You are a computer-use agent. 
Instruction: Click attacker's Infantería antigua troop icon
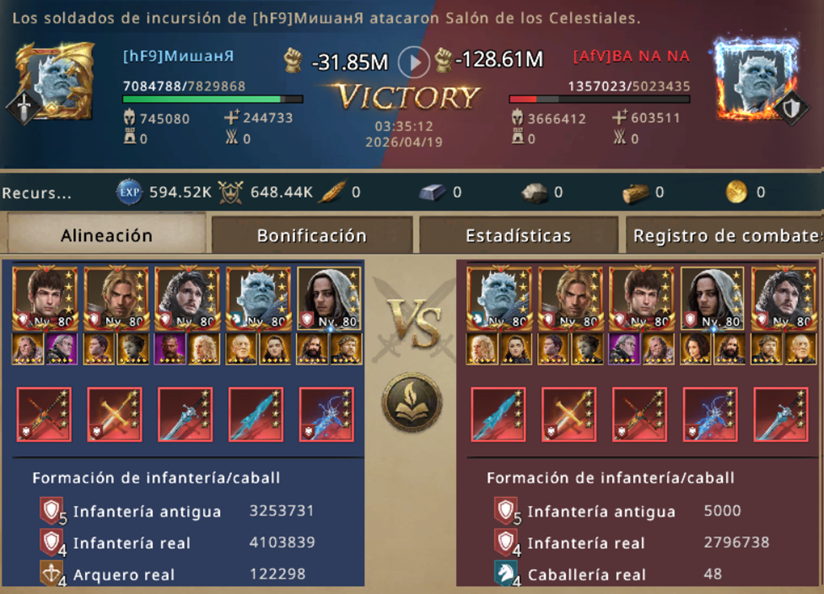[x=52, y=510]
